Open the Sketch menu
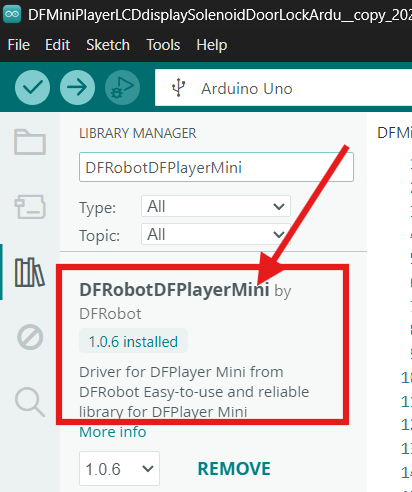This screenshot has height=492, width=412. 108,45
